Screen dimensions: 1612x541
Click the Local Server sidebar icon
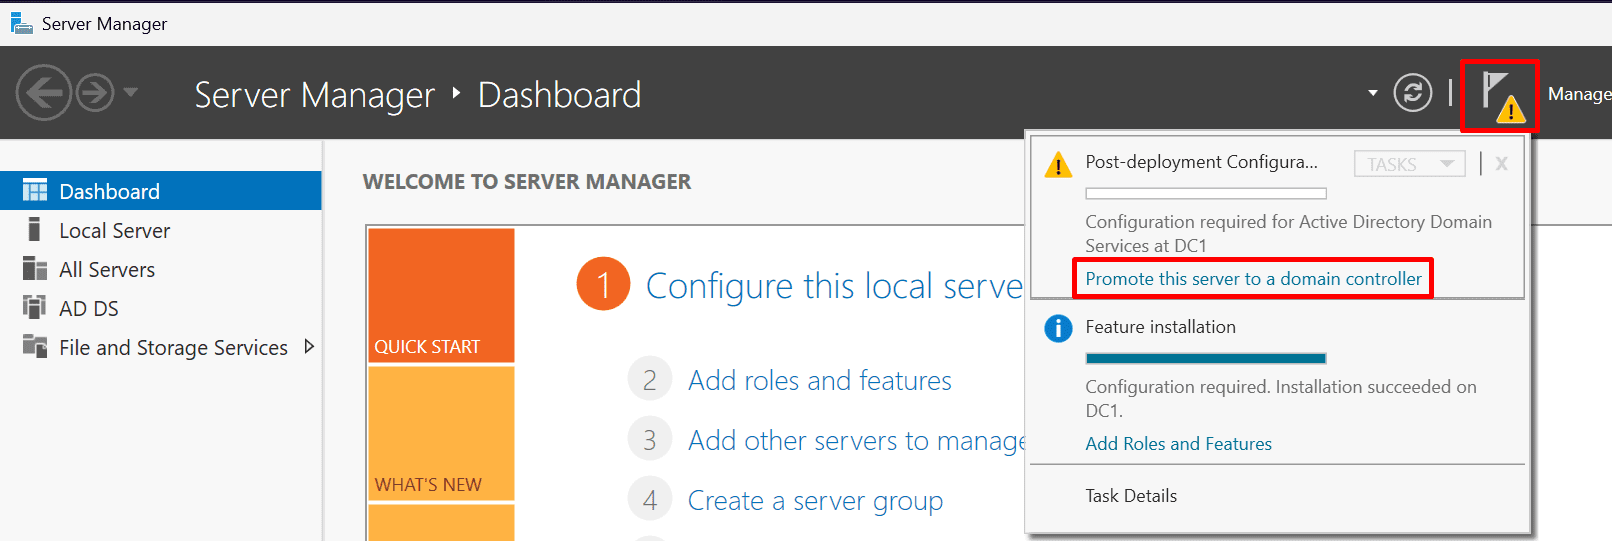click(35, 230)
